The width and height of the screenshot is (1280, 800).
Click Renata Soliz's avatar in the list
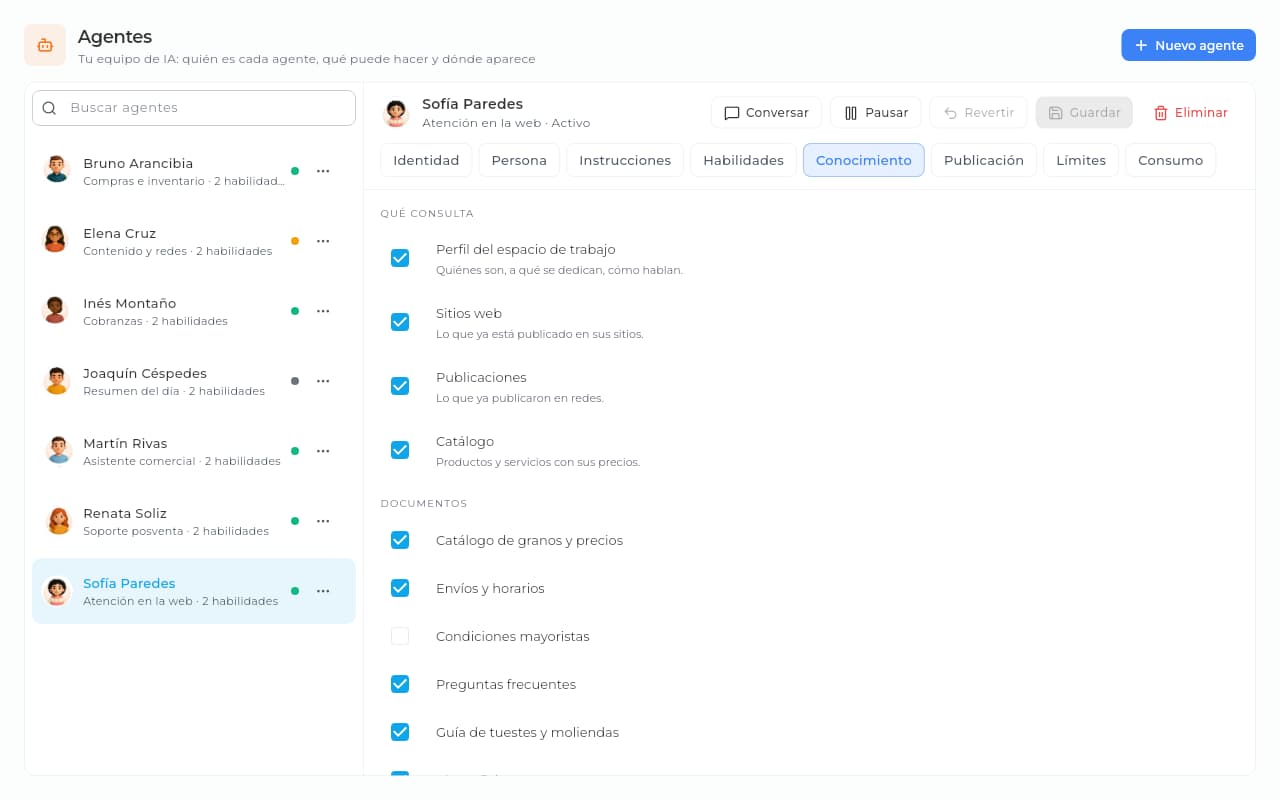pyautogui.click(x=57, y=520)
